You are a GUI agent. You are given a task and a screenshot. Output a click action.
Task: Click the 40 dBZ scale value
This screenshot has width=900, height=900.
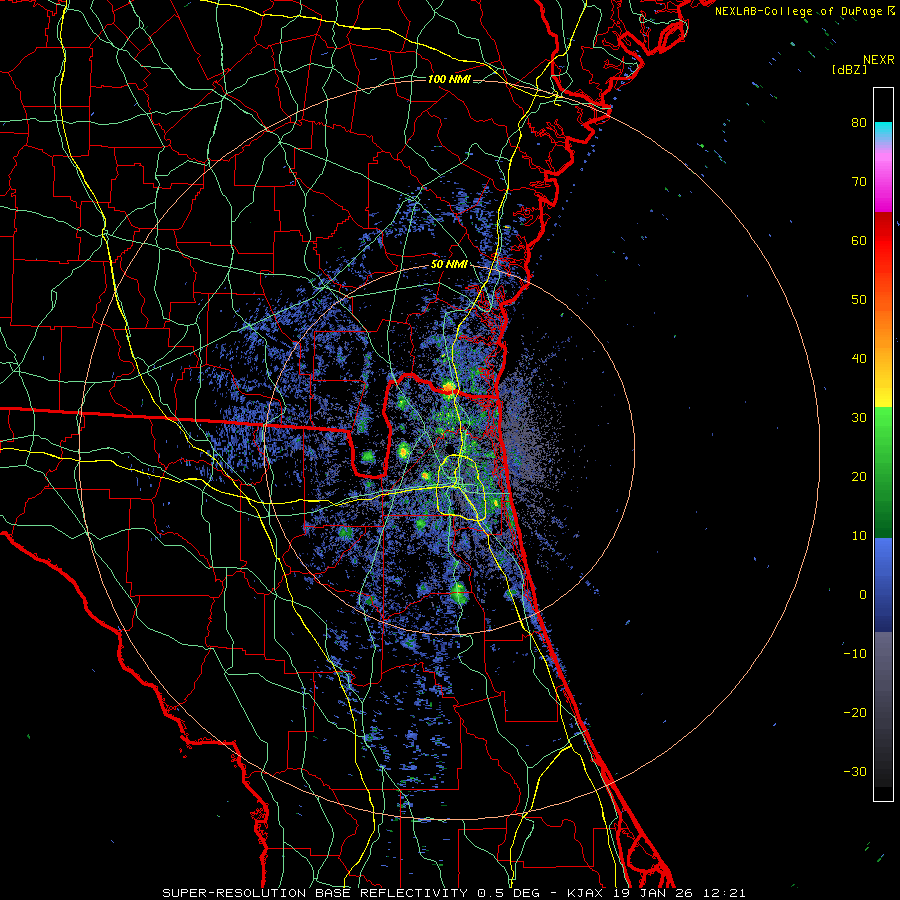(x=859, y=358)
